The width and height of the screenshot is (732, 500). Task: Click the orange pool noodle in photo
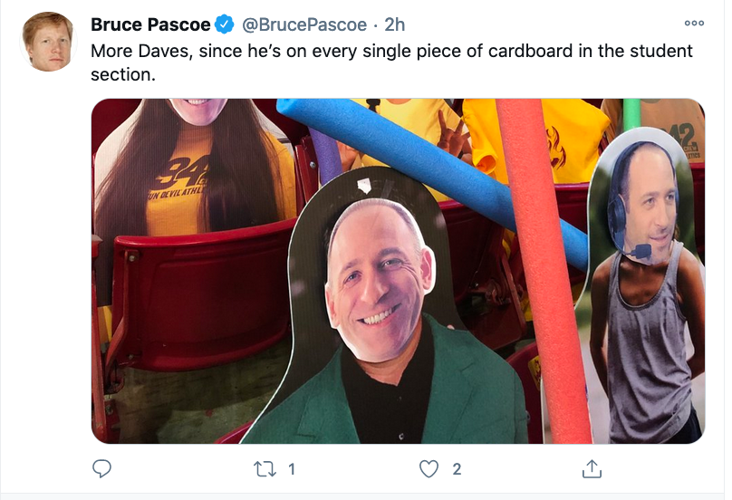(542, 271)
